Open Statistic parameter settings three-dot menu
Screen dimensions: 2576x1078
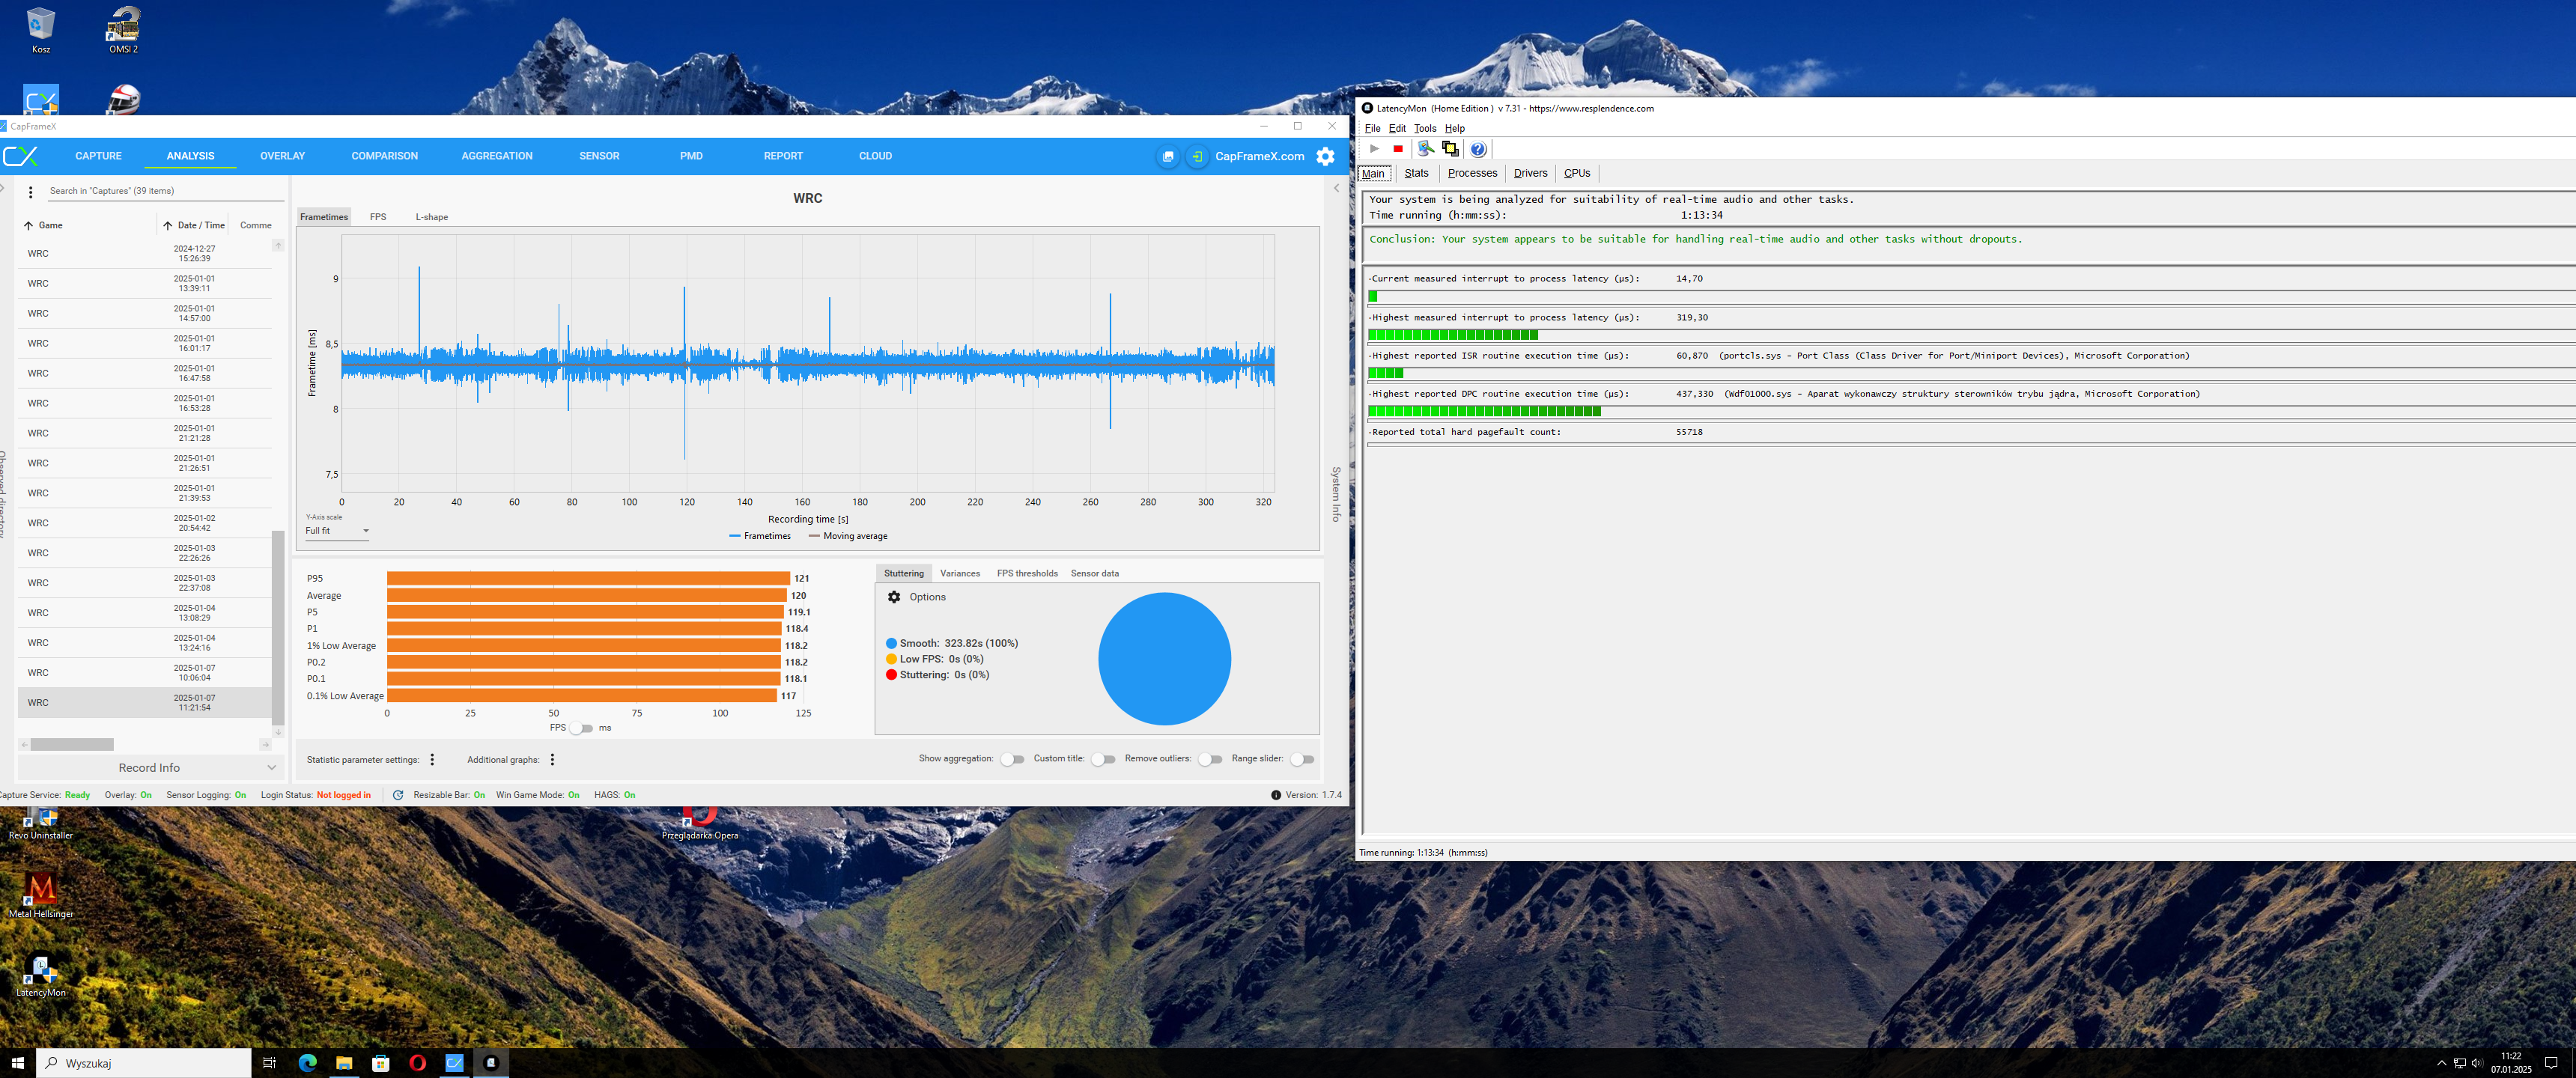pos(432,760)
